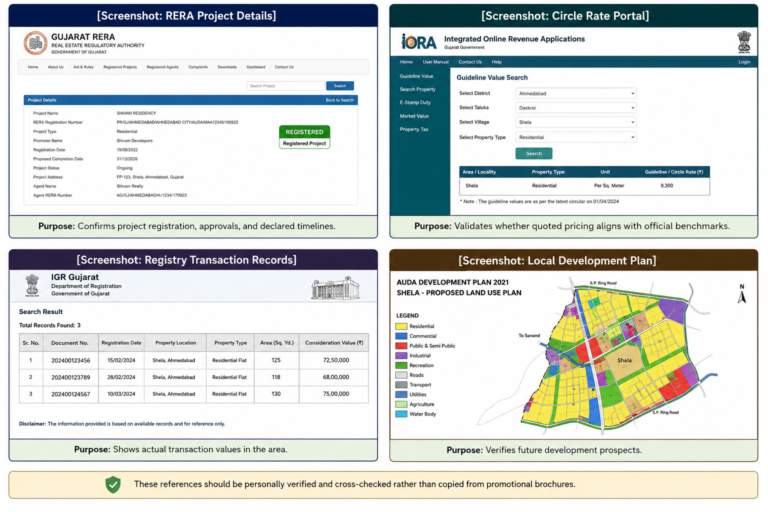The width and height of the screenshot is (768, 512).
Task: Click SHIVAM RESIDENCY project name value
Action: point(136,113)
